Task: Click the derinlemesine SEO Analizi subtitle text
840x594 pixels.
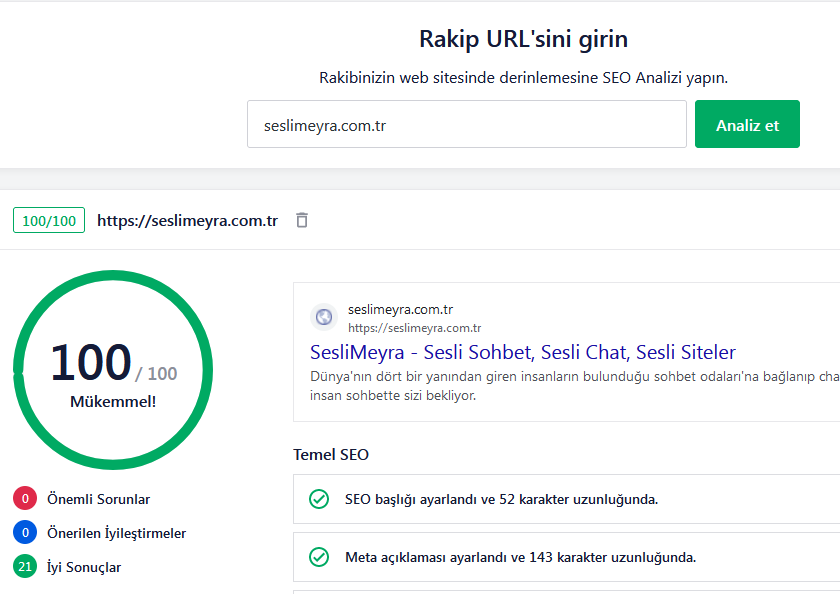Action: 523,78
